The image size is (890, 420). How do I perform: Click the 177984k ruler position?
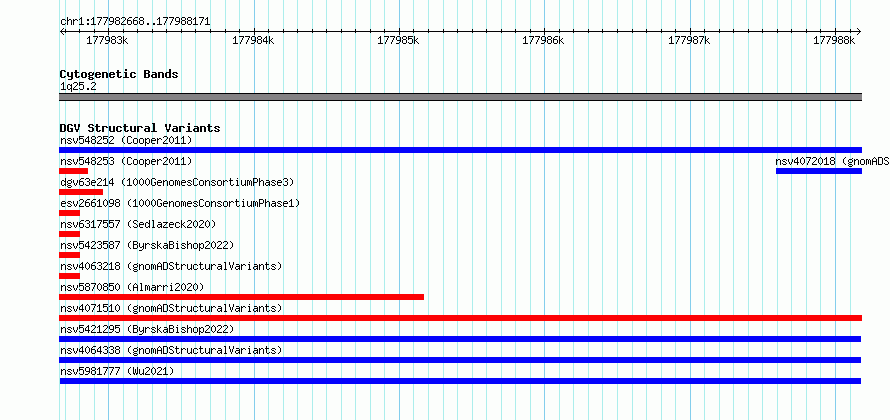253,40
